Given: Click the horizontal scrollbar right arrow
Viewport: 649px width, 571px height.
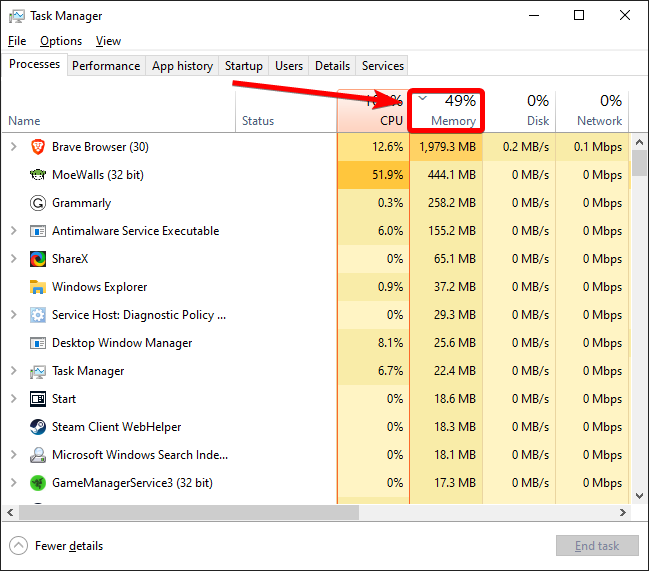Looking at the screenshot, I should [x=623, y=513].
